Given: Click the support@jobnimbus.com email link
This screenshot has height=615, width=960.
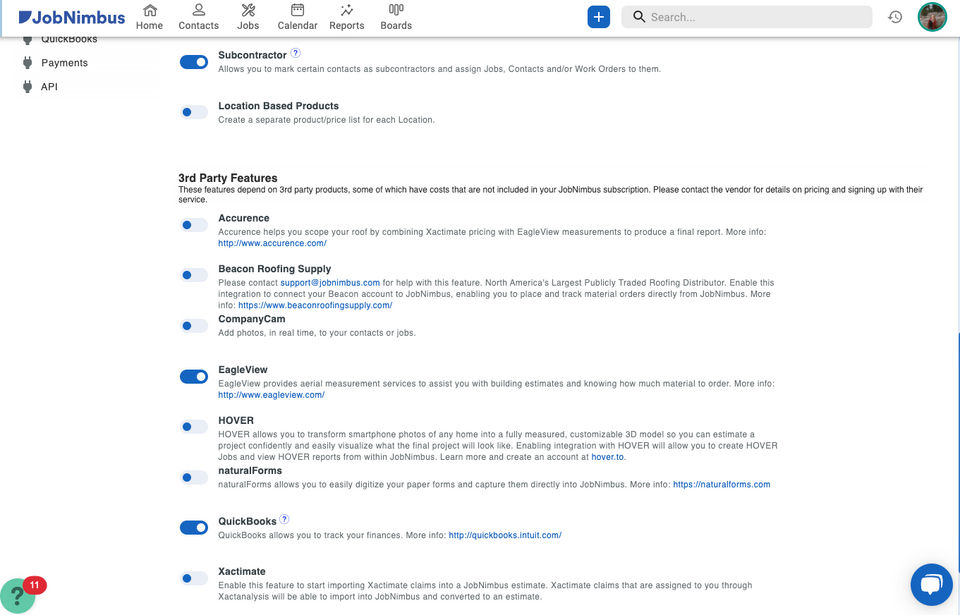Looking at the screenshot, I should tap(330, 283).
